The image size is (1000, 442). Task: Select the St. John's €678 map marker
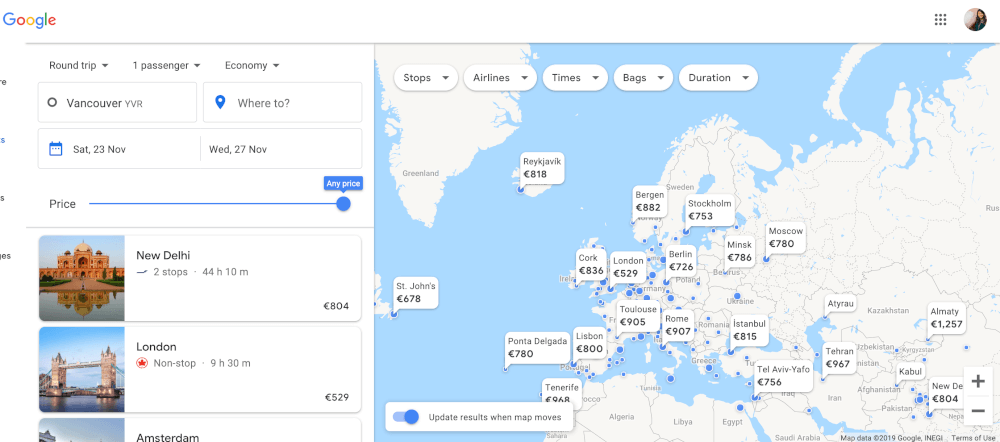click(416, 292)
